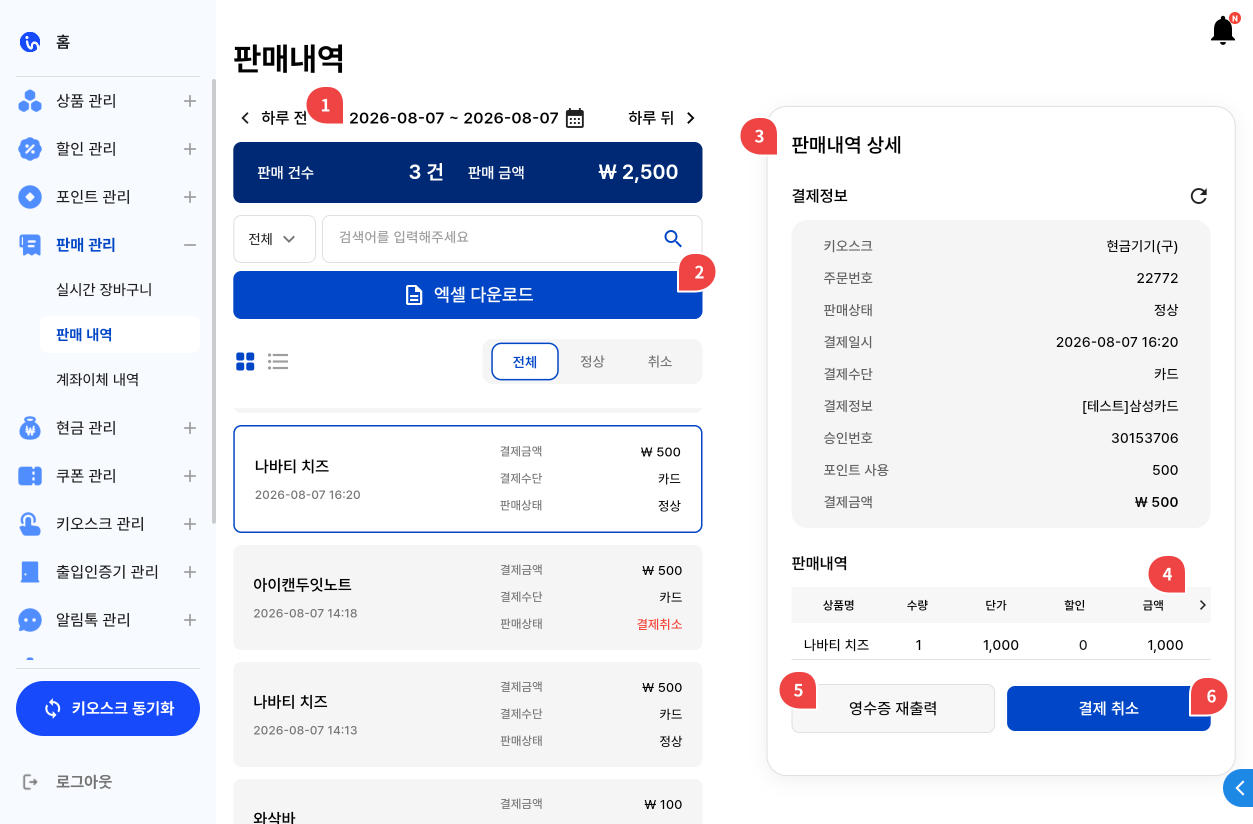This screenshot has width=1253, height=824.
Task: Collapse 판매 관리 minus sign
Action: point(190,245)
